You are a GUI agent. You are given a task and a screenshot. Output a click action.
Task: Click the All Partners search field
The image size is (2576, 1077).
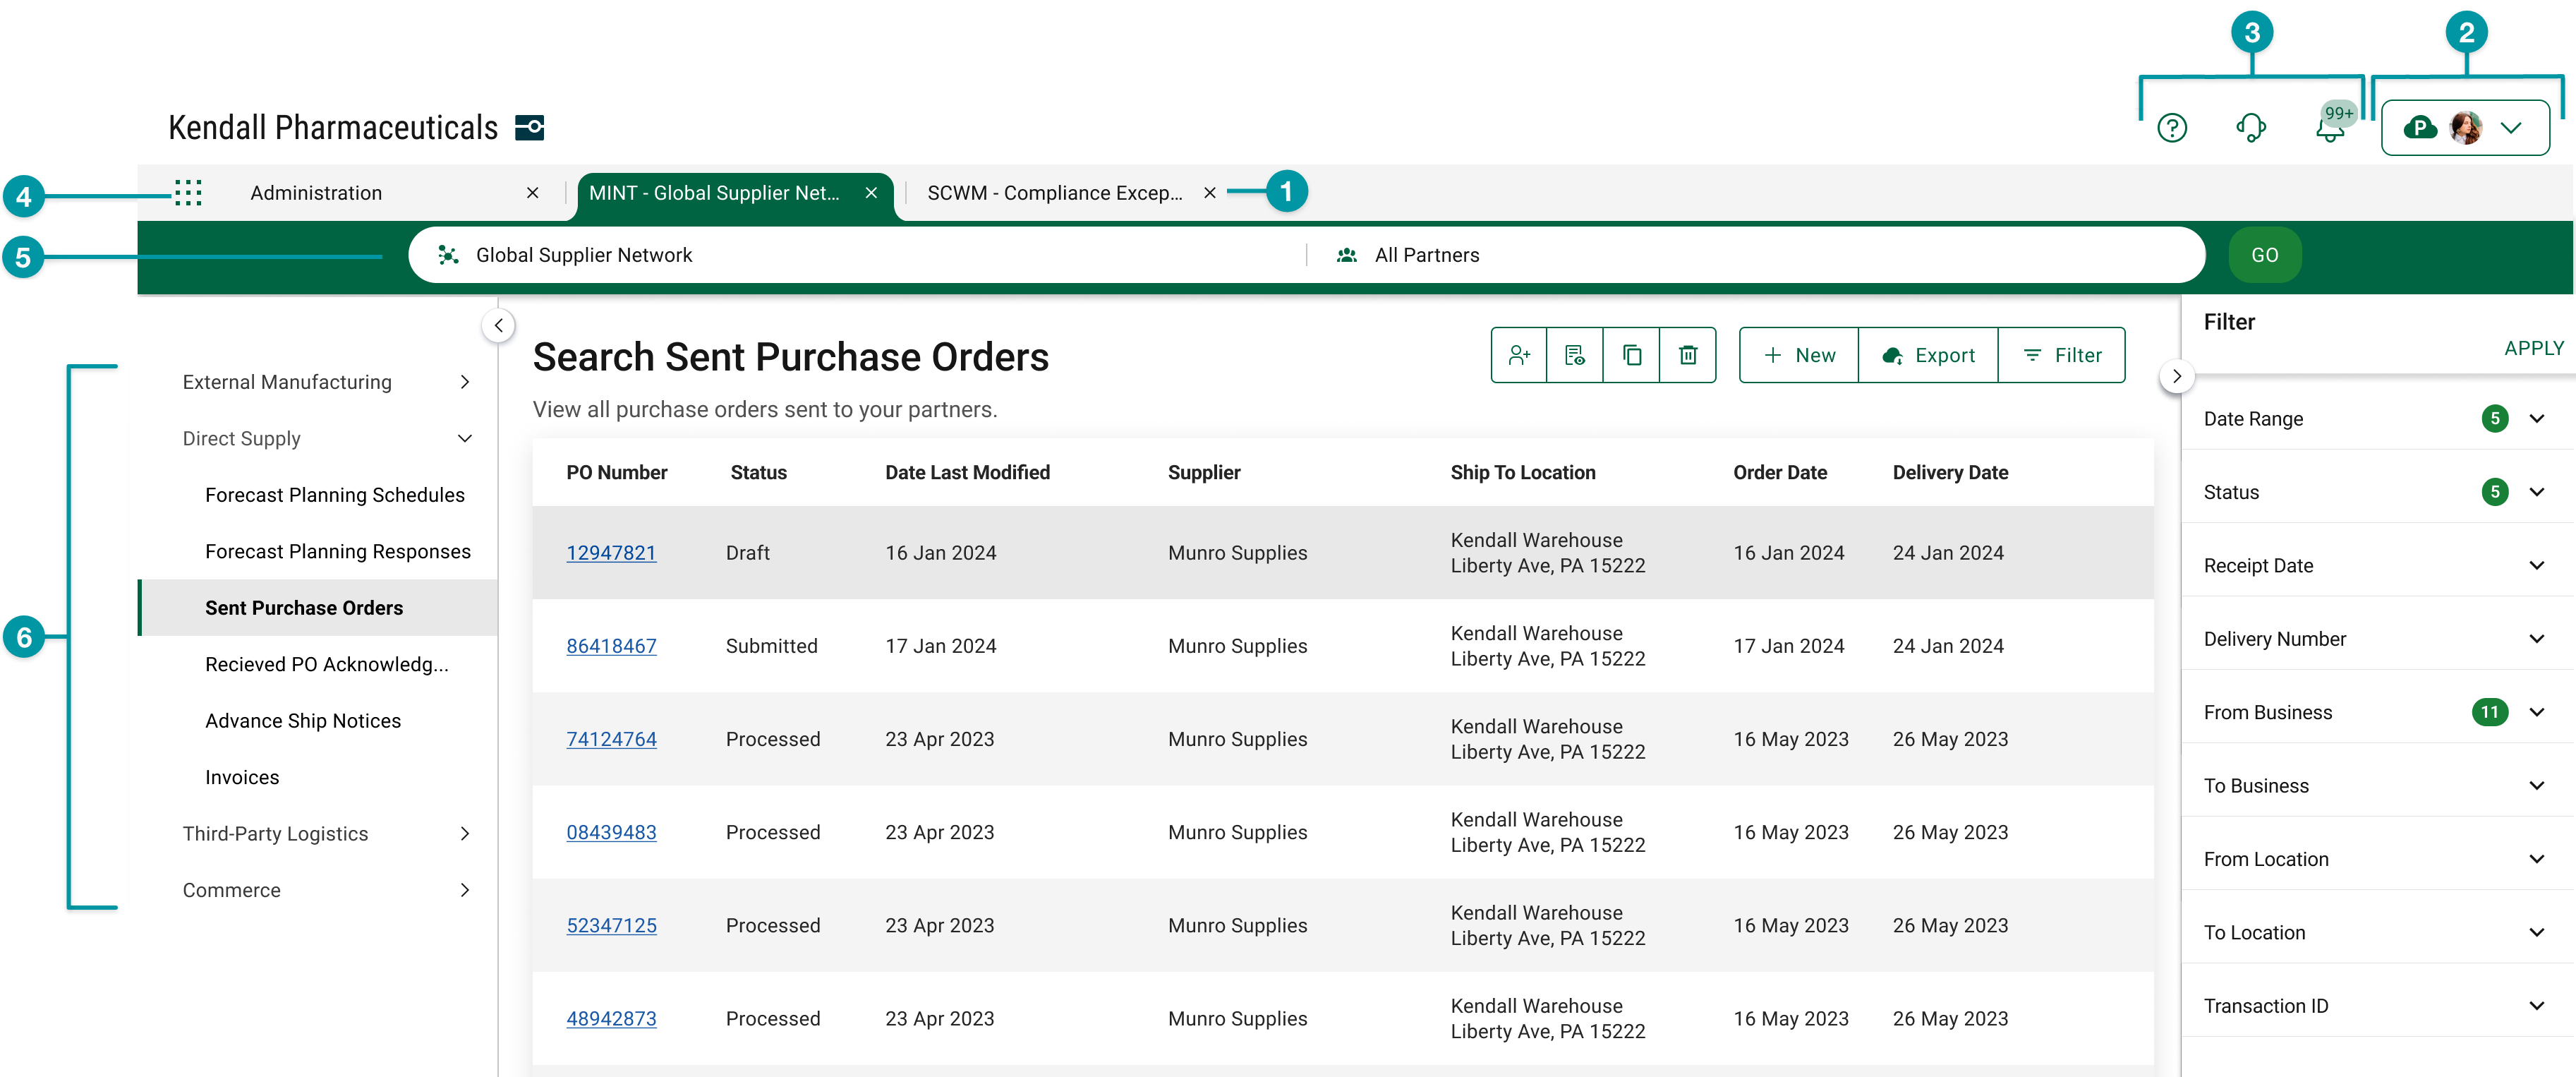pos(1426,255)
